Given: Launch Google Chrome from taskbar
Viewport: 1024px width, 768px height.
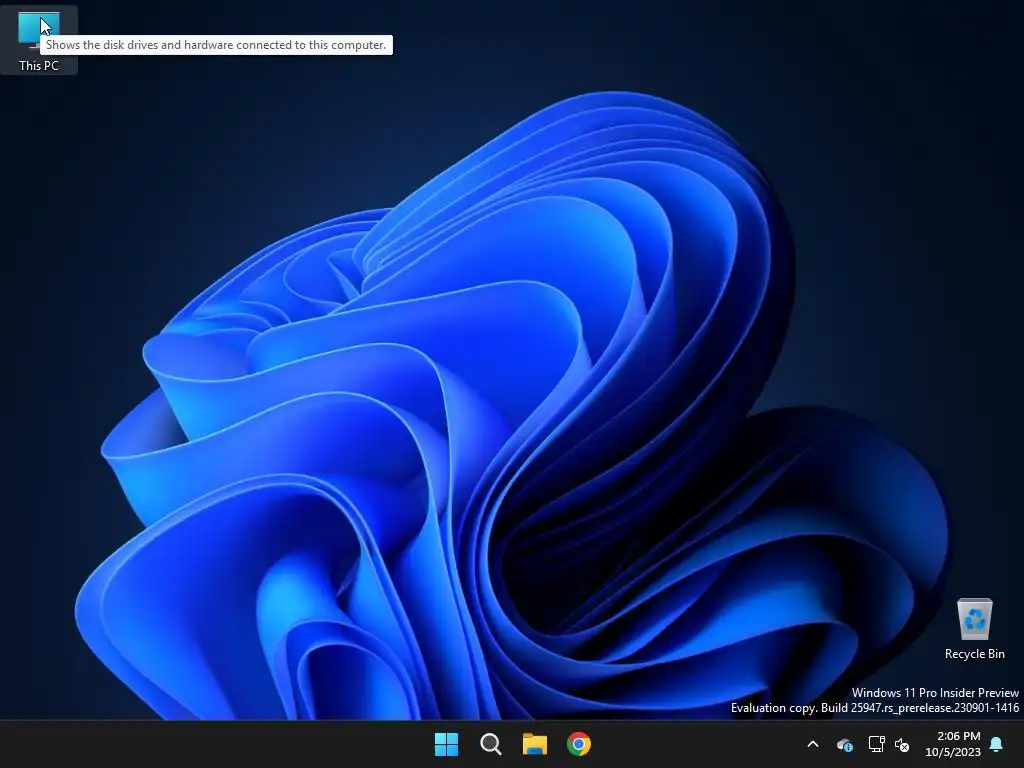Looking at the screenshot, I should click(x=579, y=744).
